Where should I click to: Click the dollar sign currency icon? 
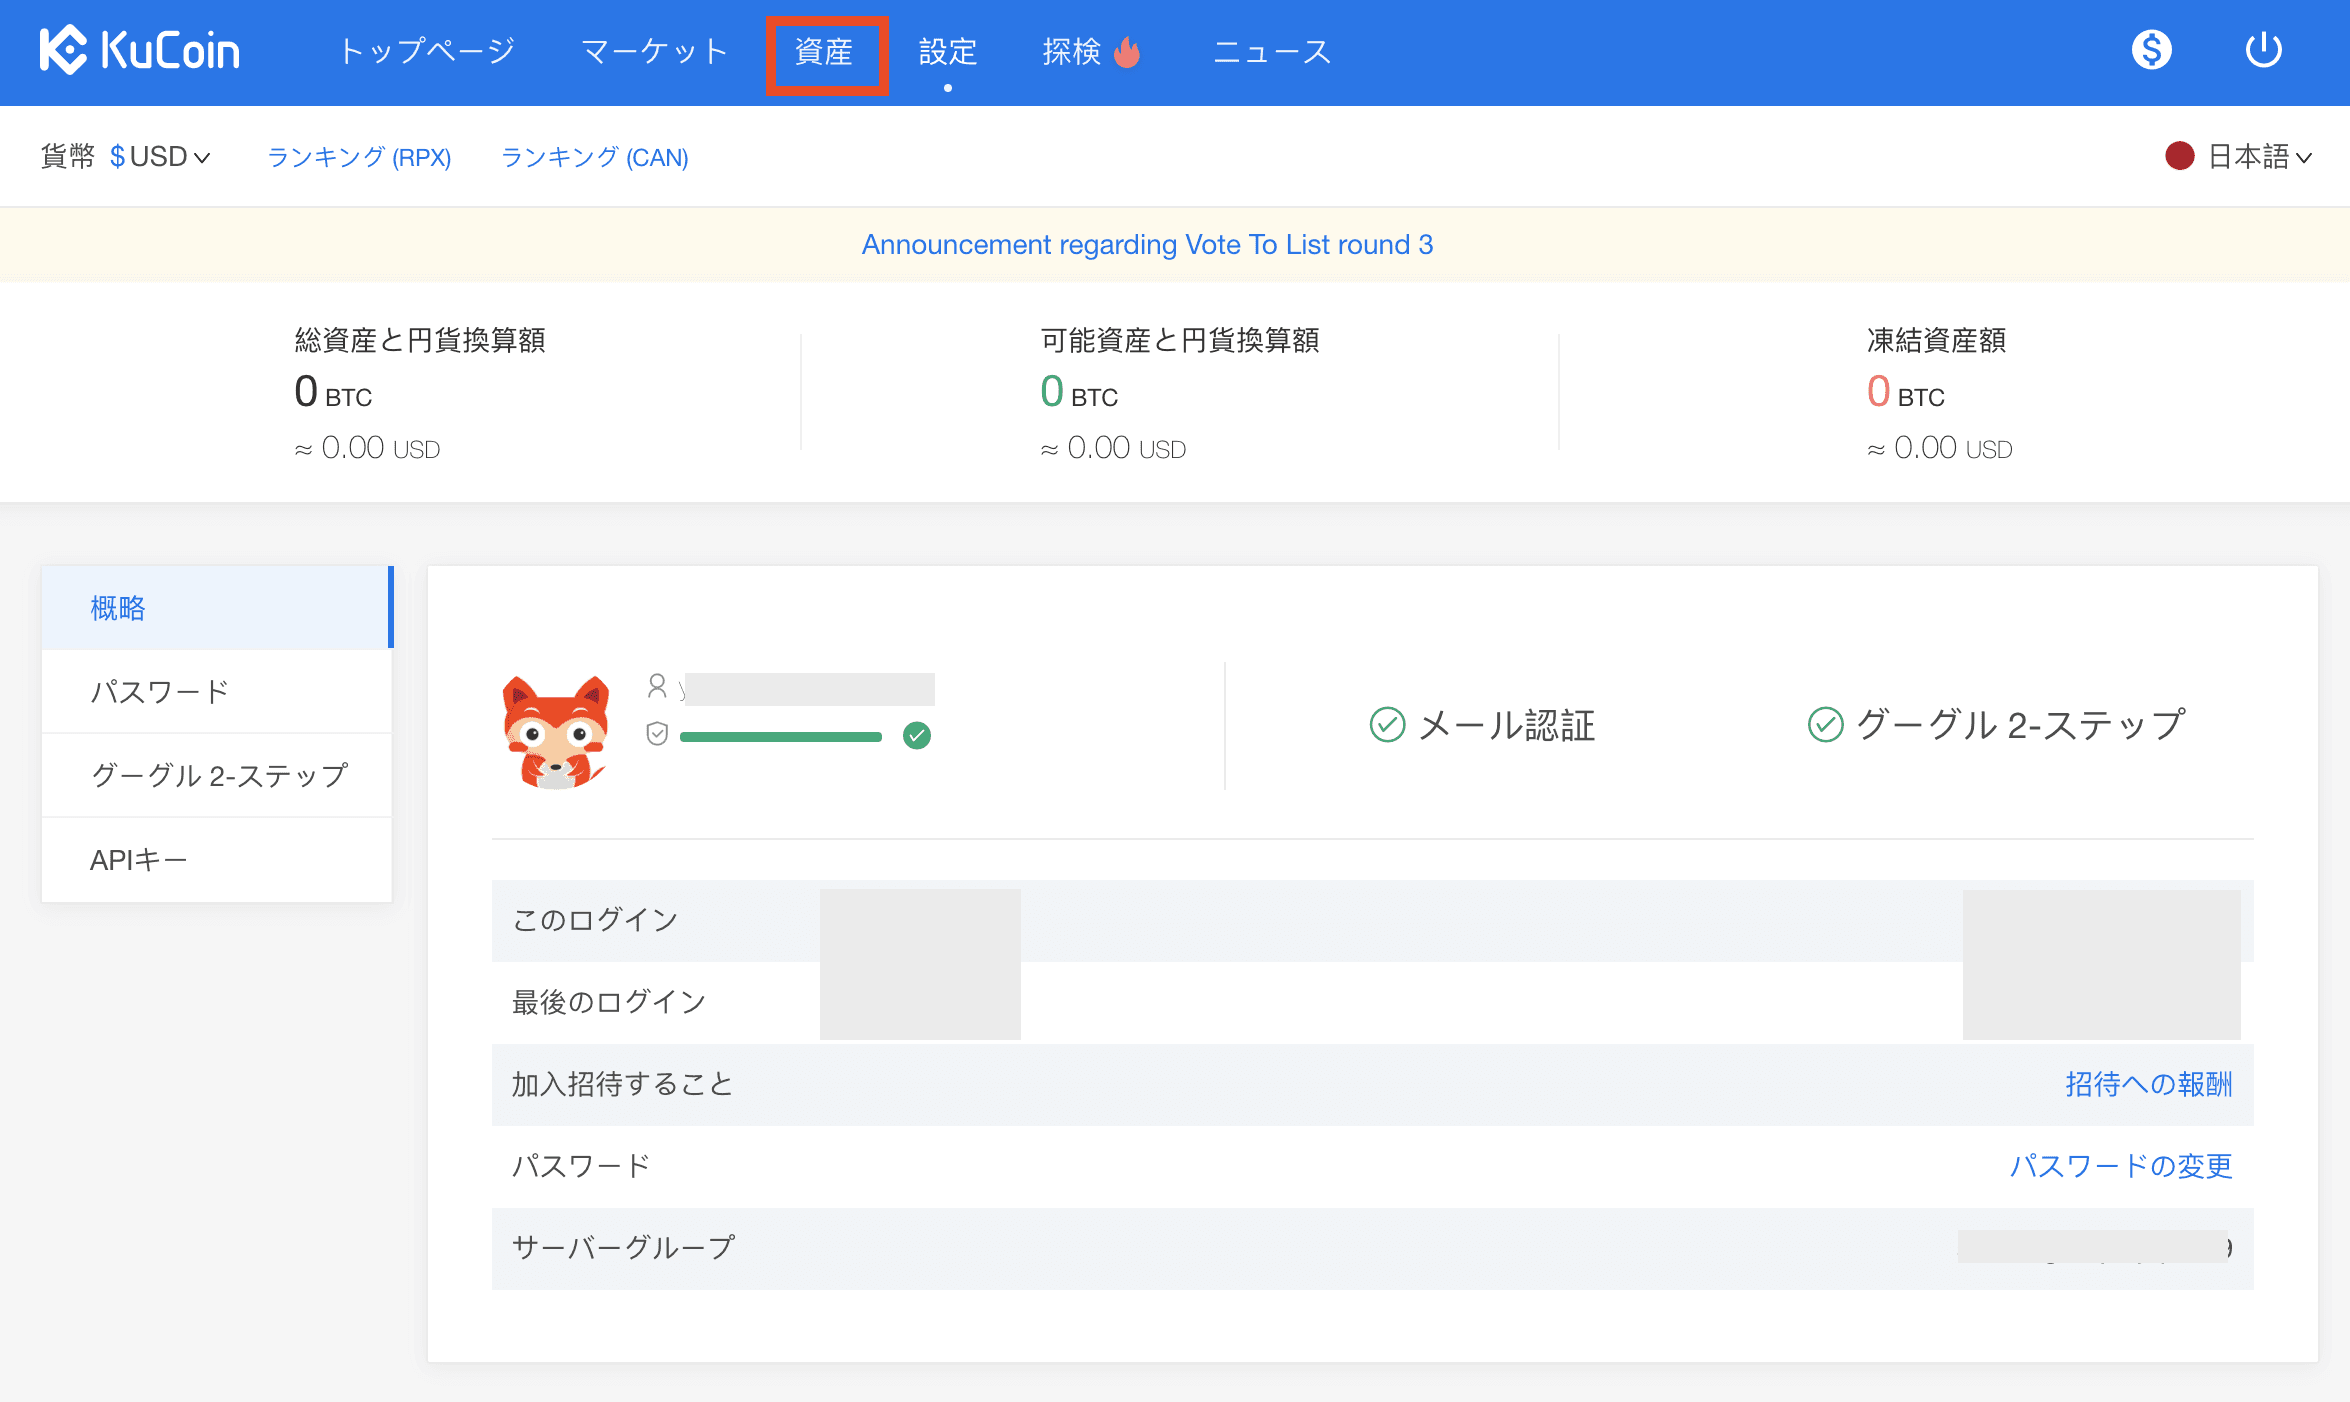click(x=2151, y=49)
